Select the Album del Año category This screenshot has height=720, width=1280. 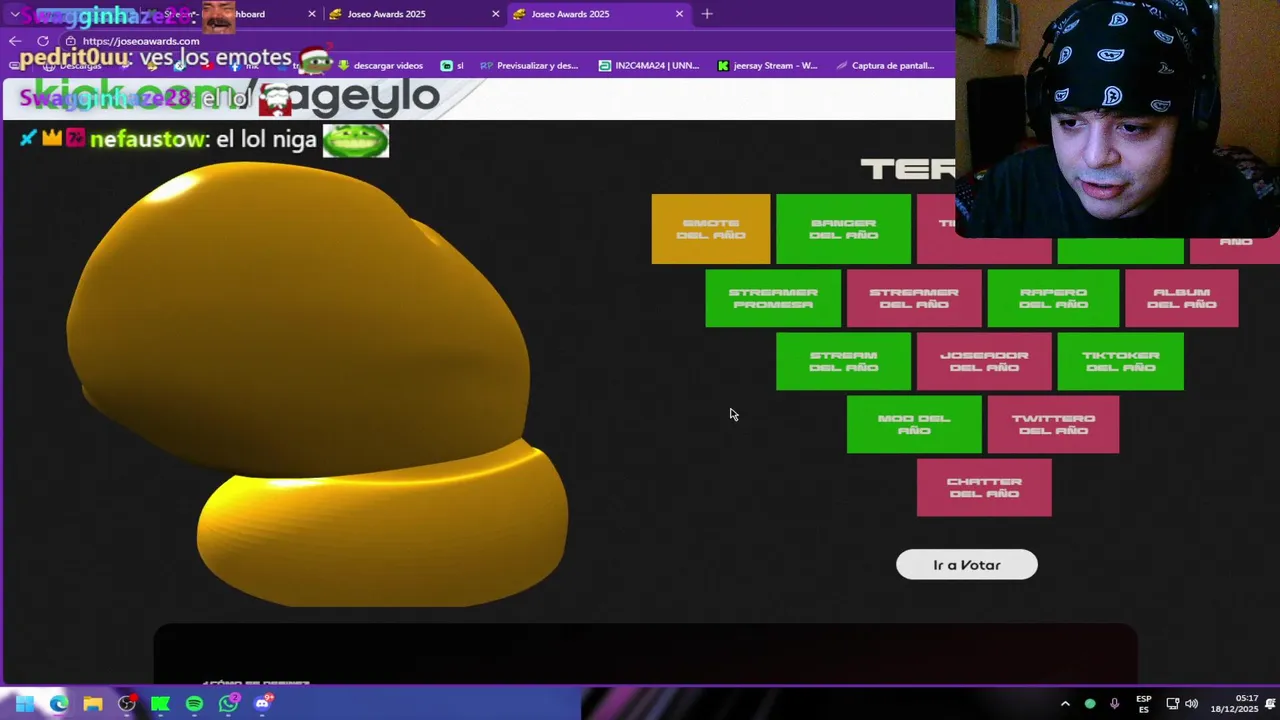[x=1181, y=298]
